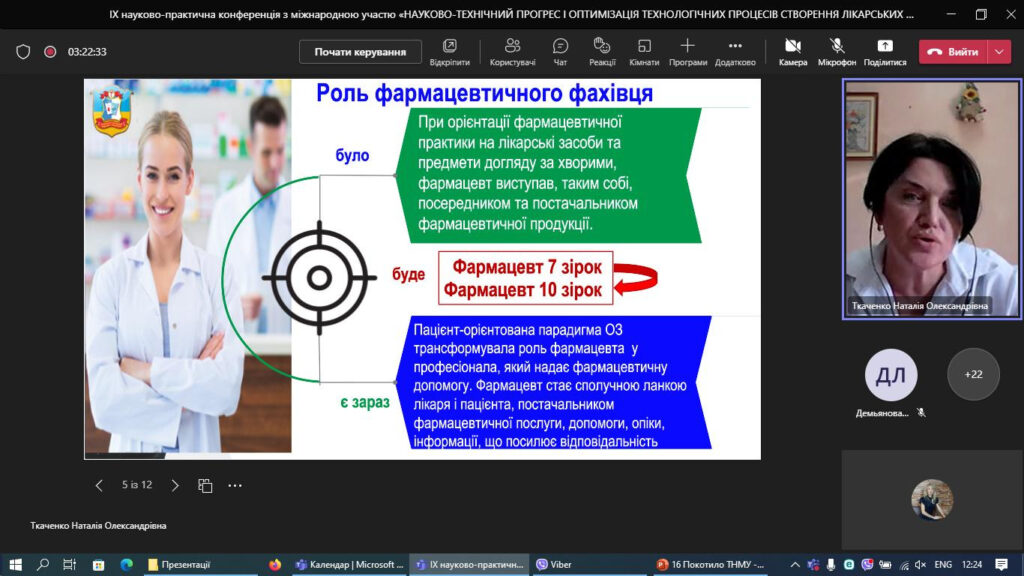Add Apps via Програми plus icon
This screenshot has width=1024, height=576.
[687, 51]
